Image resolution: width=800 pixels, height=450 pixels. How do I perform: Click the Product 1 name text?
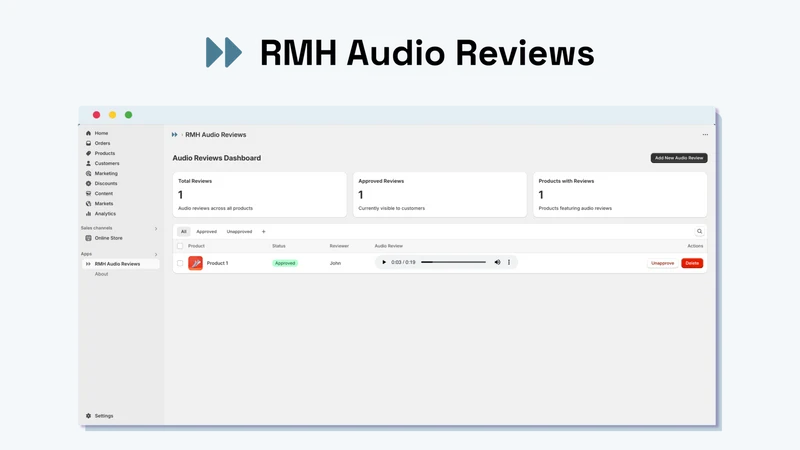click(x=217, y=263)
